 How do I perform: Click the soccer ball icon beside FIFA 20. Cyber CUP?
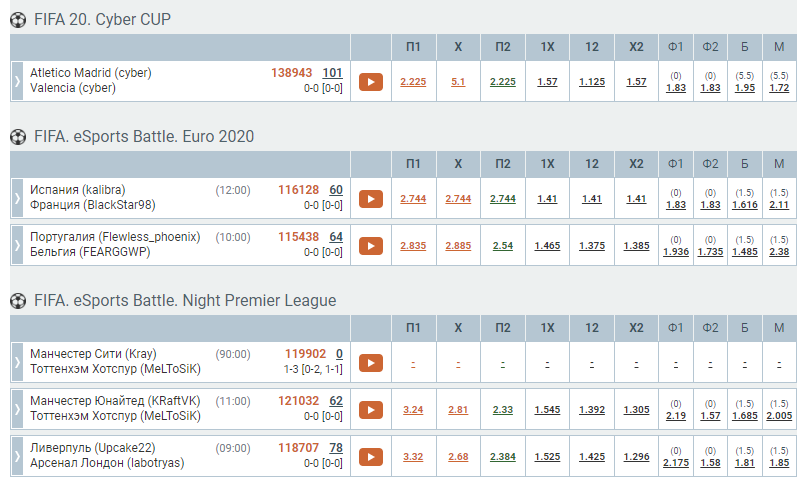point(17,20)
